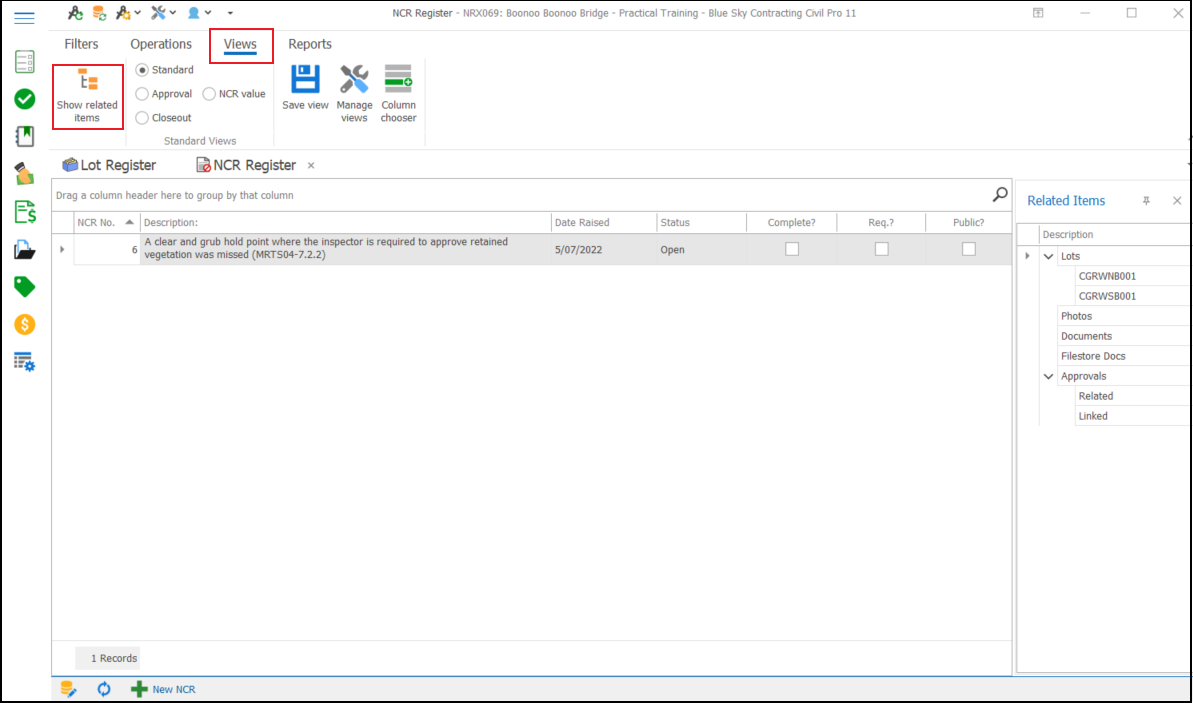Collapse the Lots tree node

click(1048, 256)
